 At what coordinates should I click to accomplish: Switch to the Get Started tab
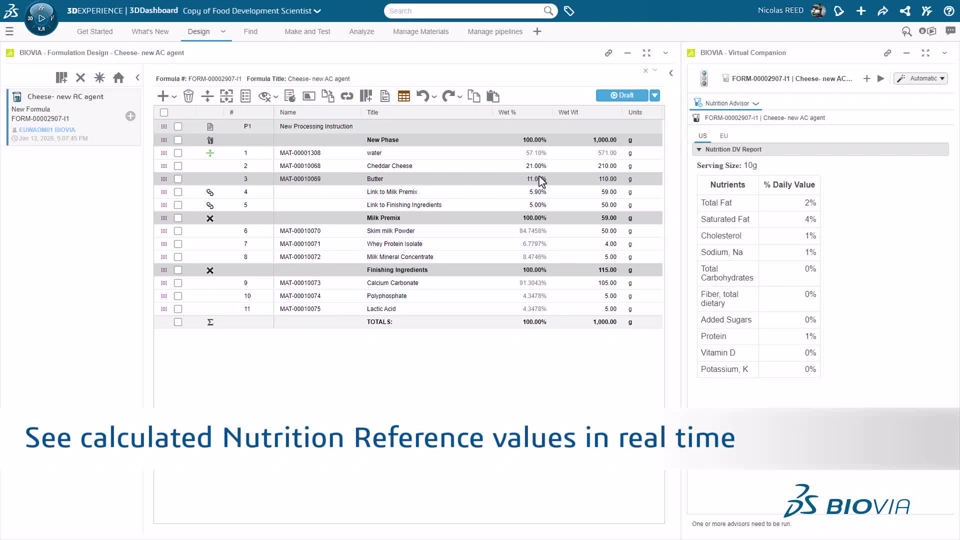(95, 31)
